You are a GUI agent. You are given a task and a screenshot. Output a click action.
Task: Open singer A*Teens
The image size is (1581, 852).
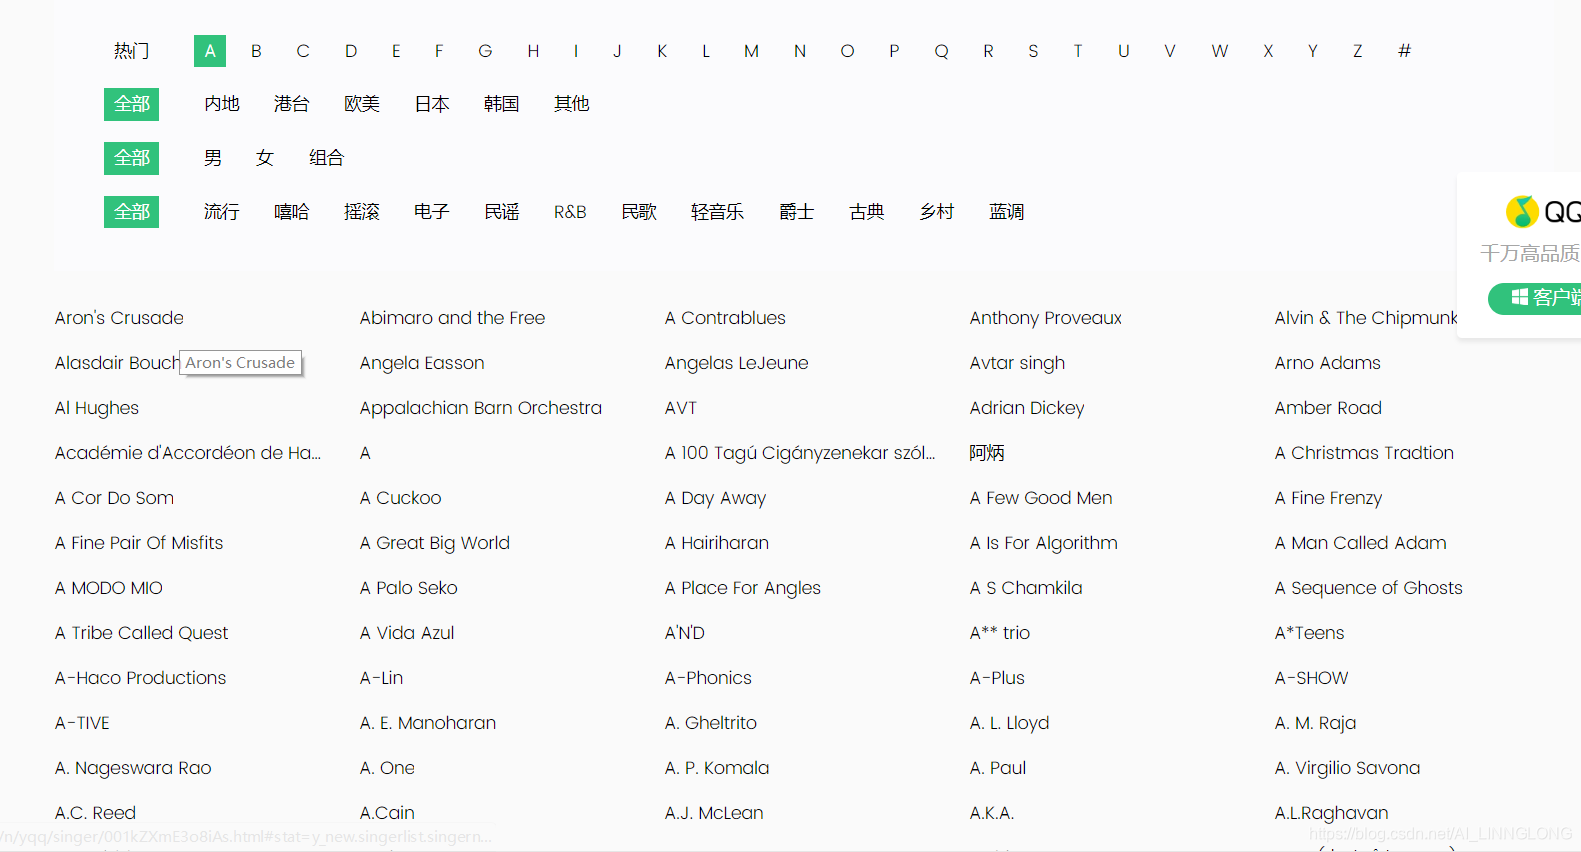point(1309,633)
